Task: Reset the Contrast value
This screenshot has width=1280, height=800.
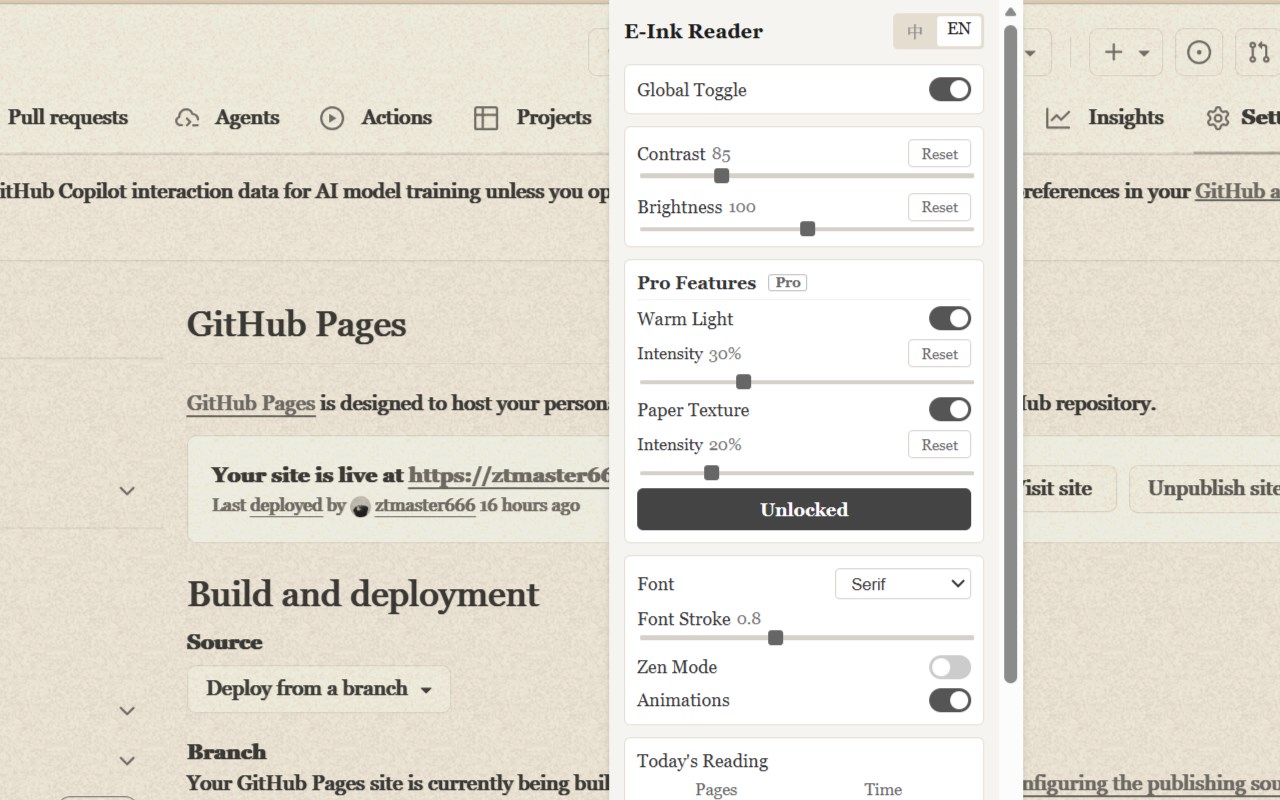Action: tap(940, 154)
